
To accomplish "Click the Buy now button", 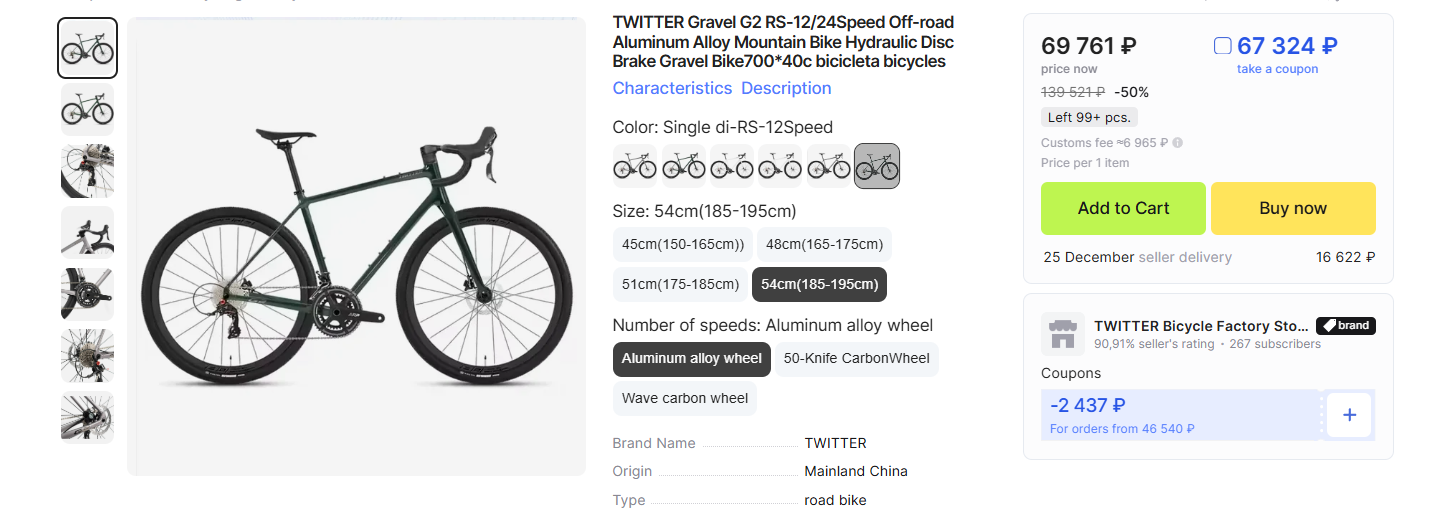I will tap(1293, 208).
